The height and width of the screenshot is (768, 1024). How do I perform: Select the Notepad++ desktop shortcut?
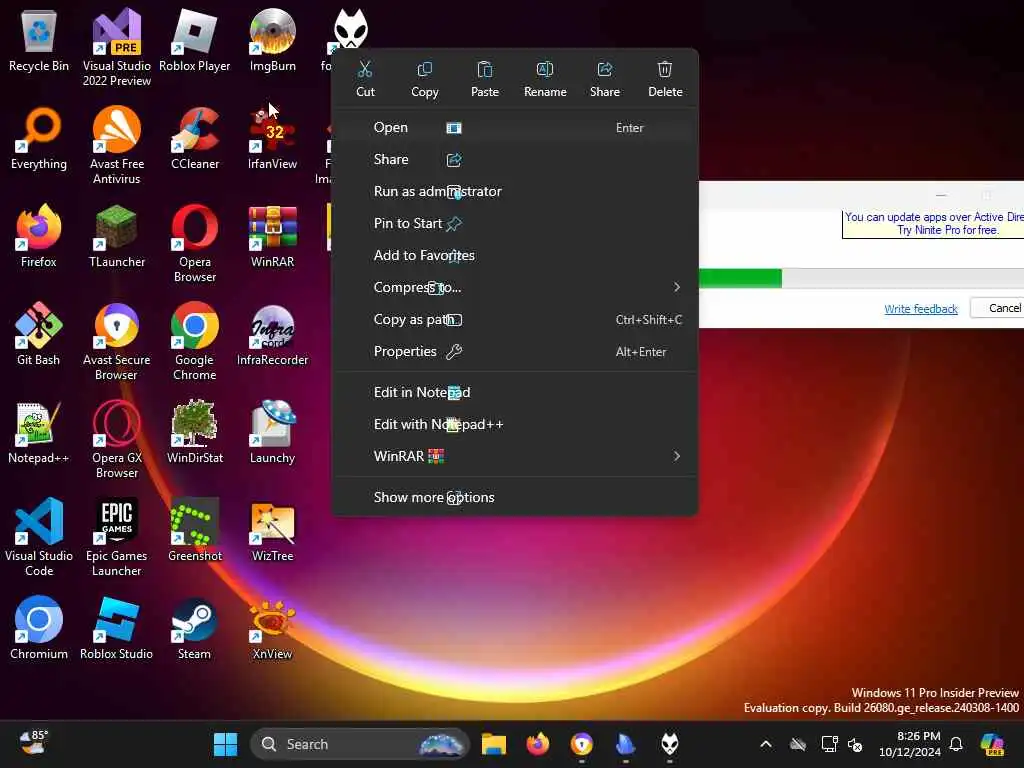(39, 433)
